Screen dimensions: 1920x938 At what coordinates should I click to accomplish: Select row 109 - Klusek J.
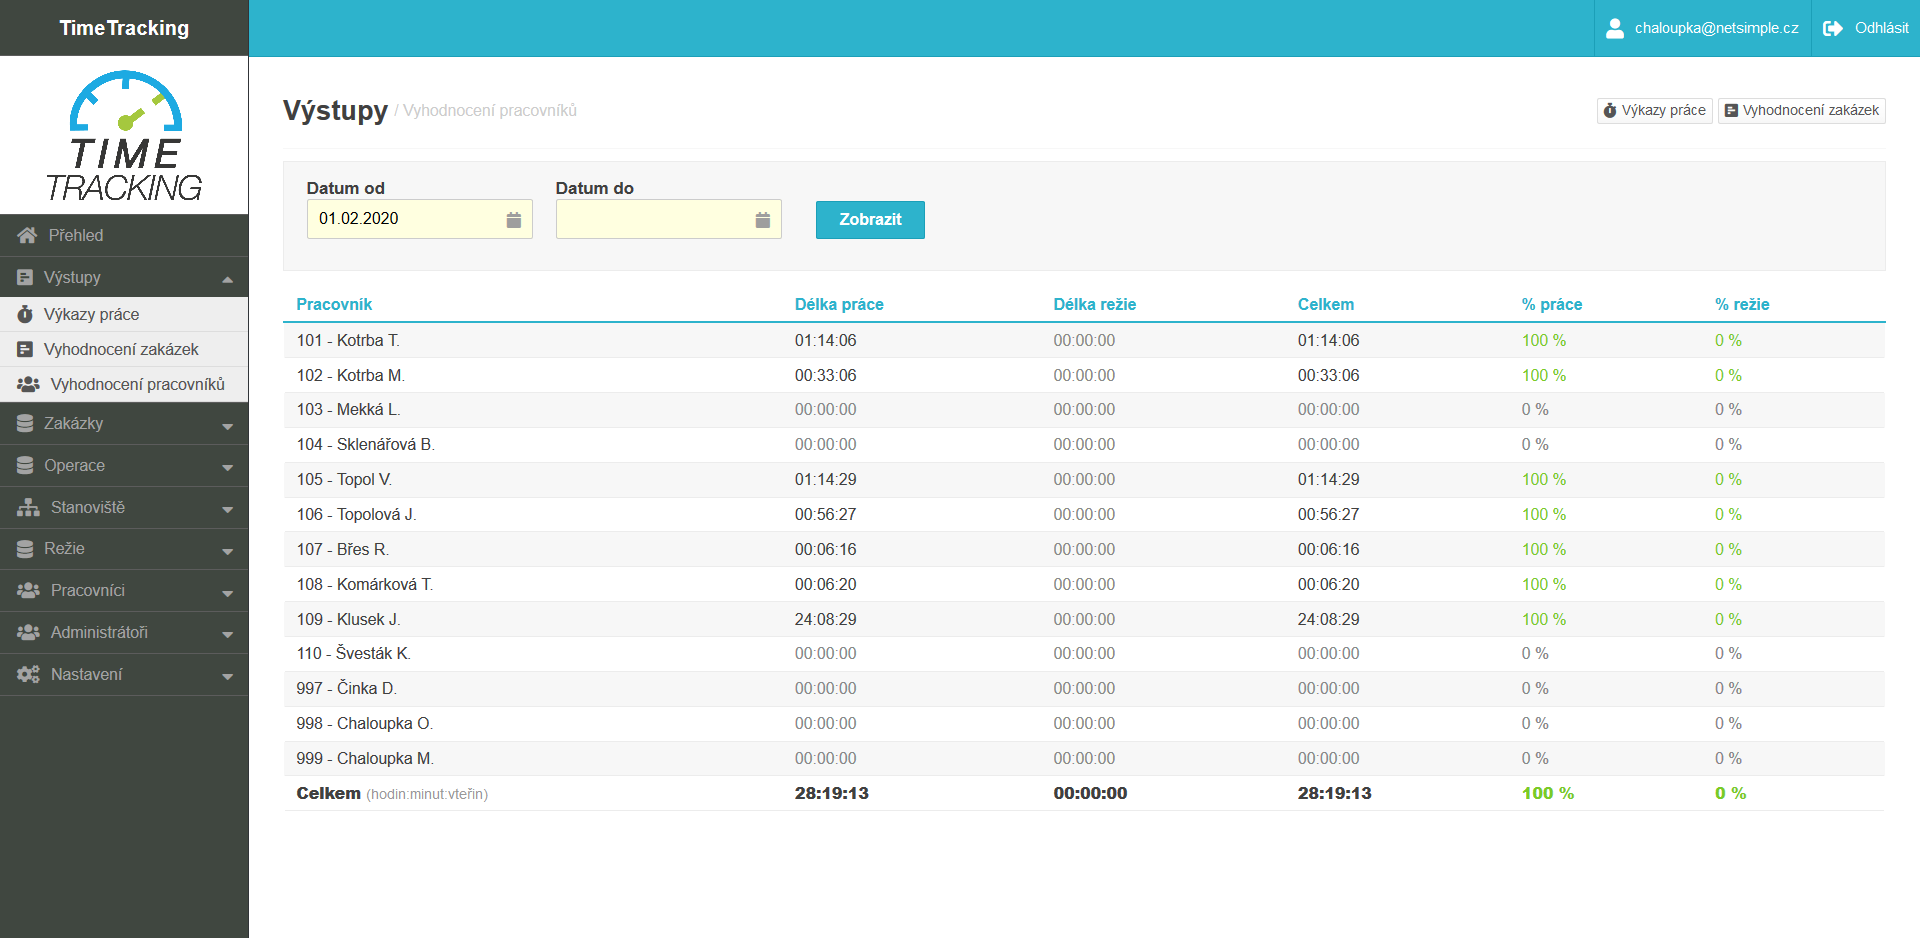tap(1084, 619)
